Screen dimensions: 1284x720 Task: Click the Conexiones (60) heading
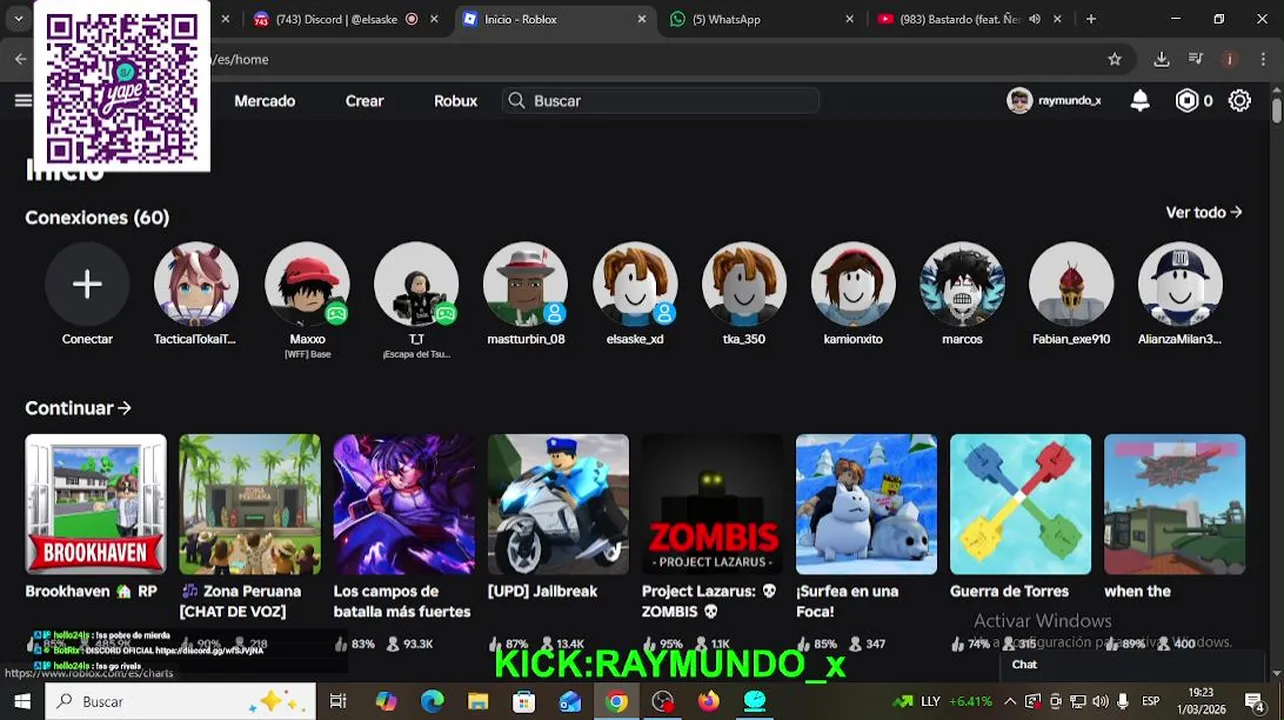(x=97, y=217)
